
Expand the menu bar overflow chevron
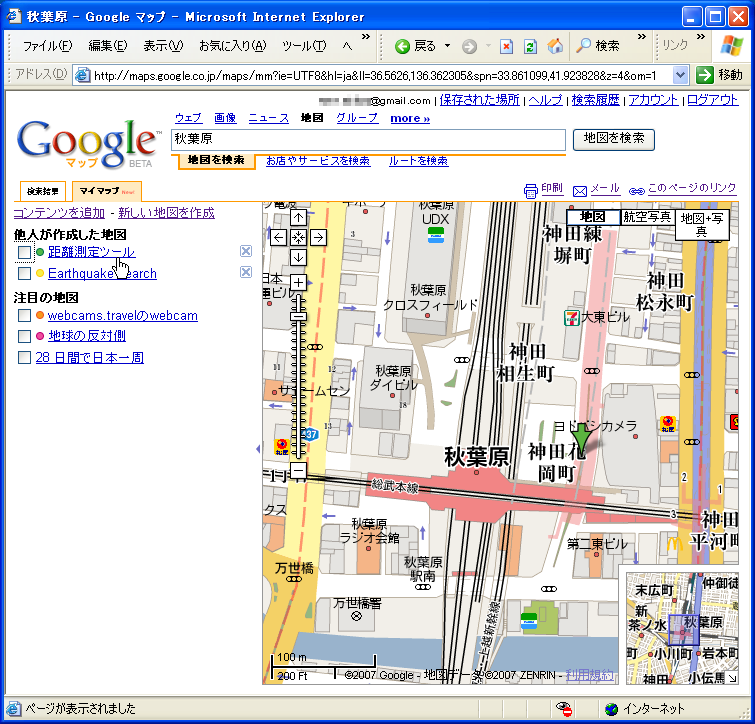pyautogui.click(x=366, y=37)
